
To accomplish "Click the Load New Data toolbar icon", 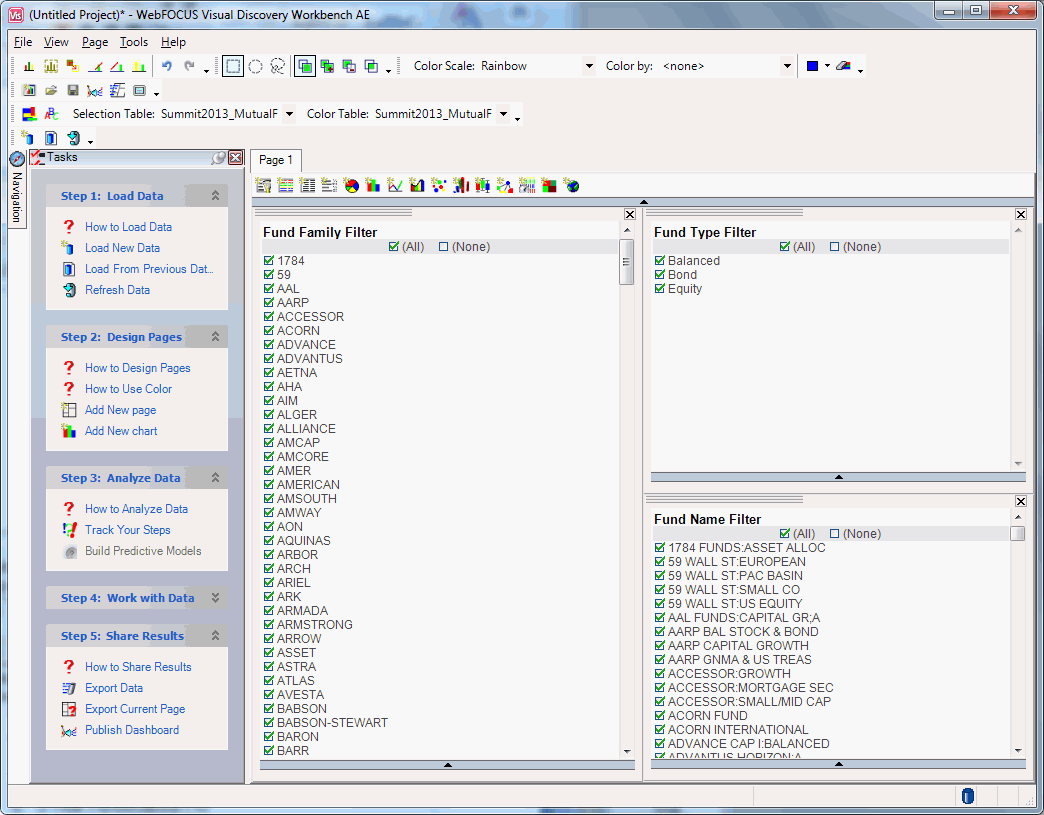I will (x=27, y=138).
